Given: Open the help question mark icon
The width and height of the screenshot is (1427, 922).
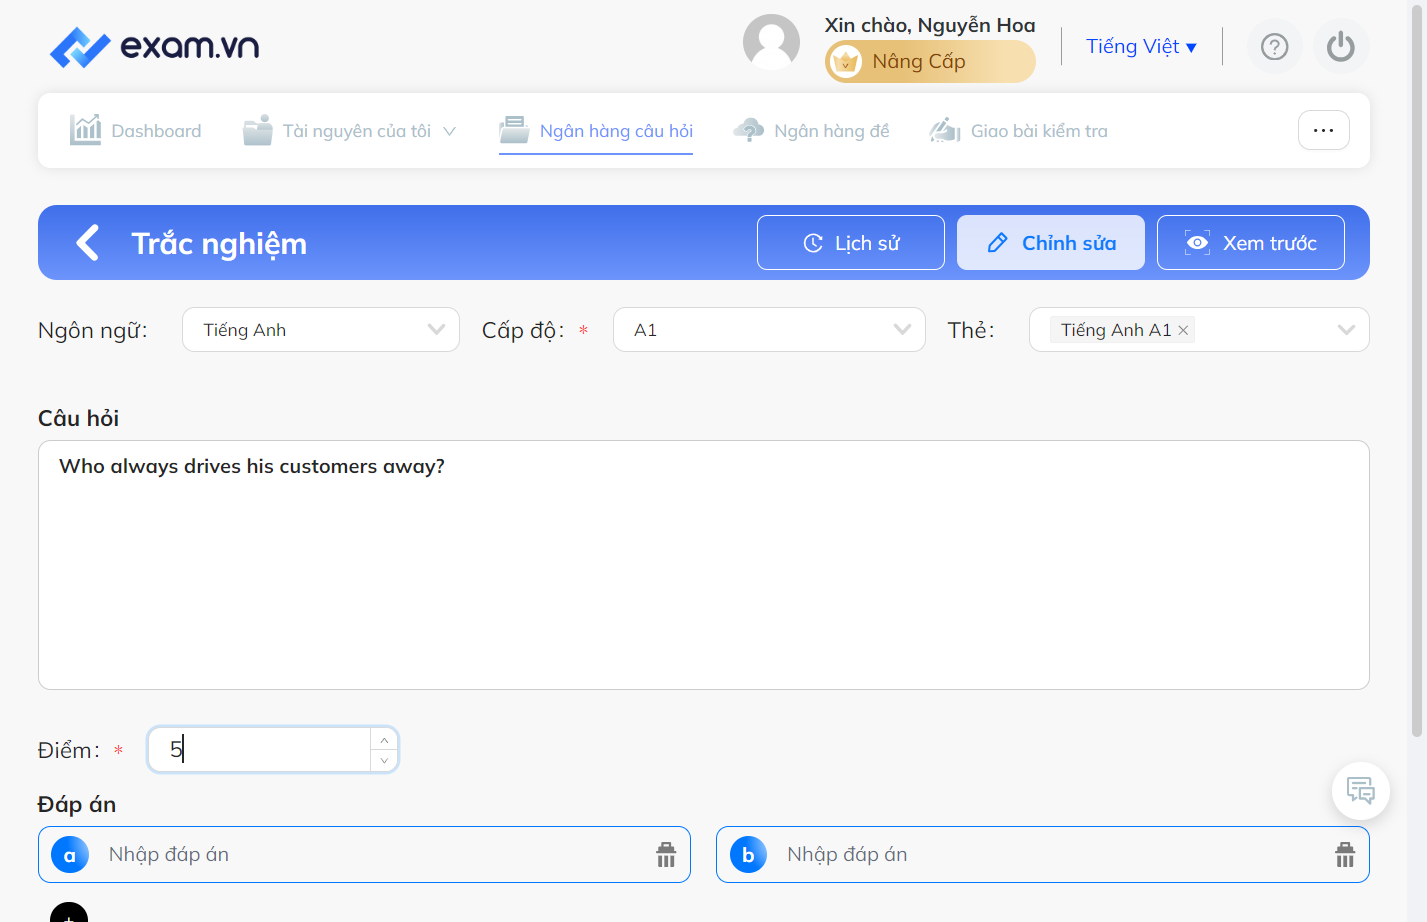Looking at the screenshot, I should tap(1274, 47).
